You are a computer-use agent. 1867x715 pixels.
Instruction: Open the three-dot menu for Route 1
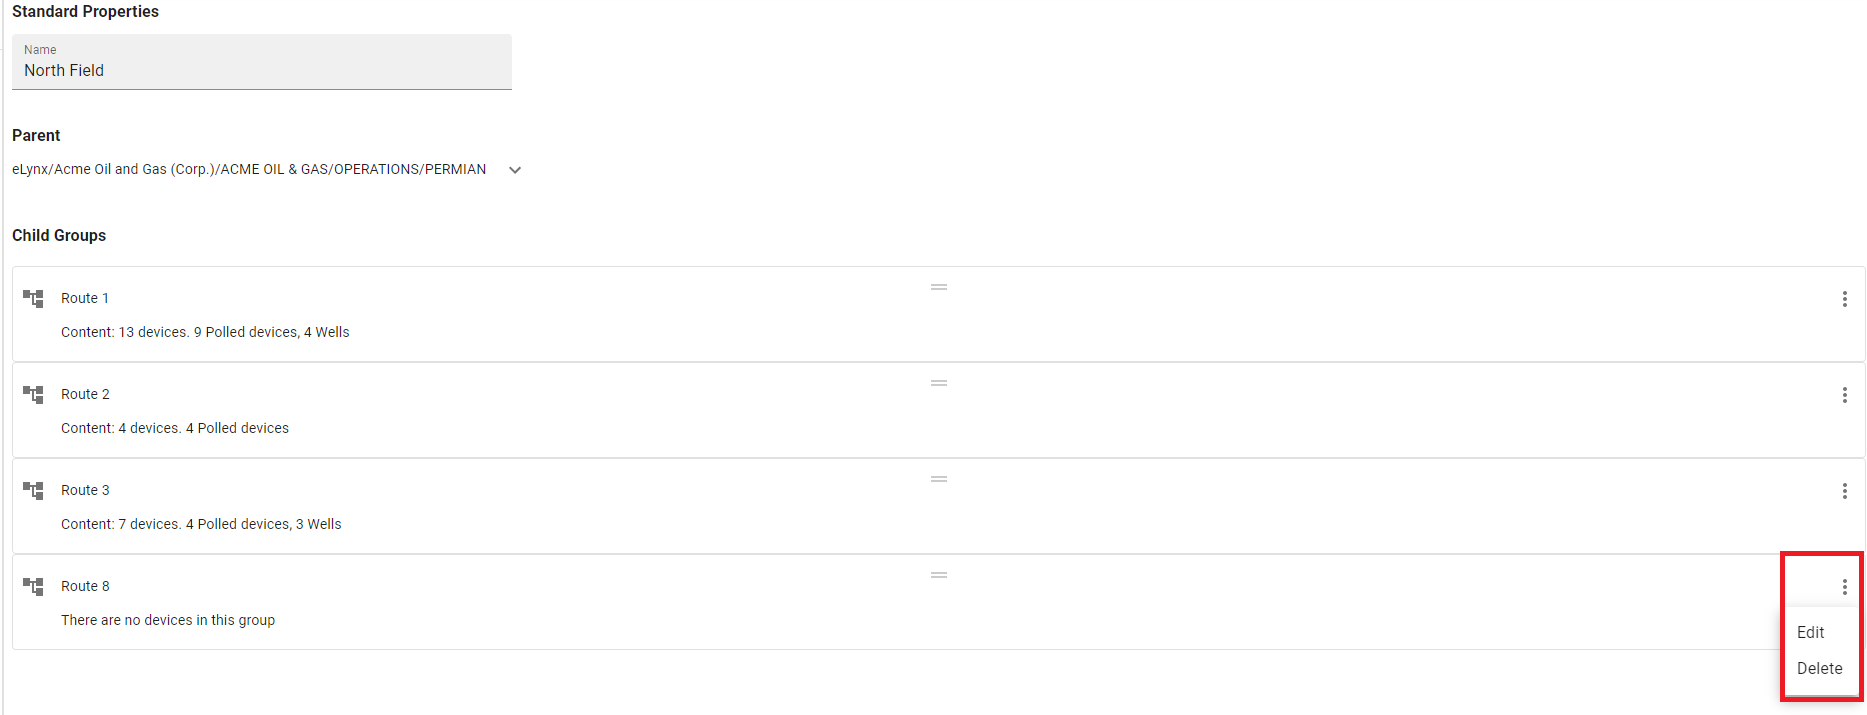tap(1844, 299)
